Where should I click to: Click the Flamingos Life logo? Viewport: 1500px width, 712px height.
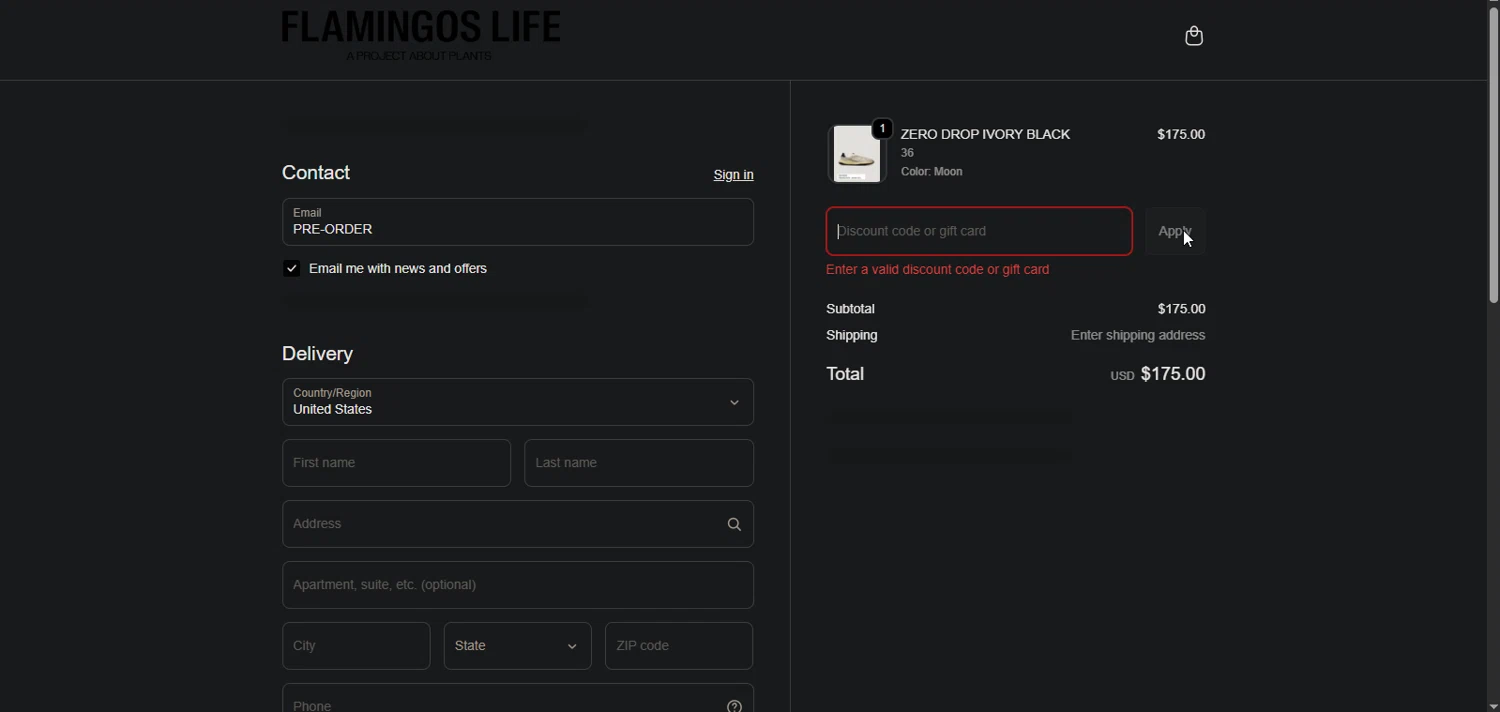coord(421,35)
